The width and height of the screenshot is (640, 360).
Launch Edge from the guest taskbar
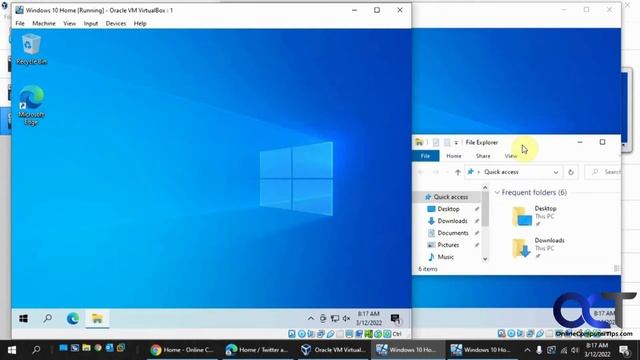[73, 318]
